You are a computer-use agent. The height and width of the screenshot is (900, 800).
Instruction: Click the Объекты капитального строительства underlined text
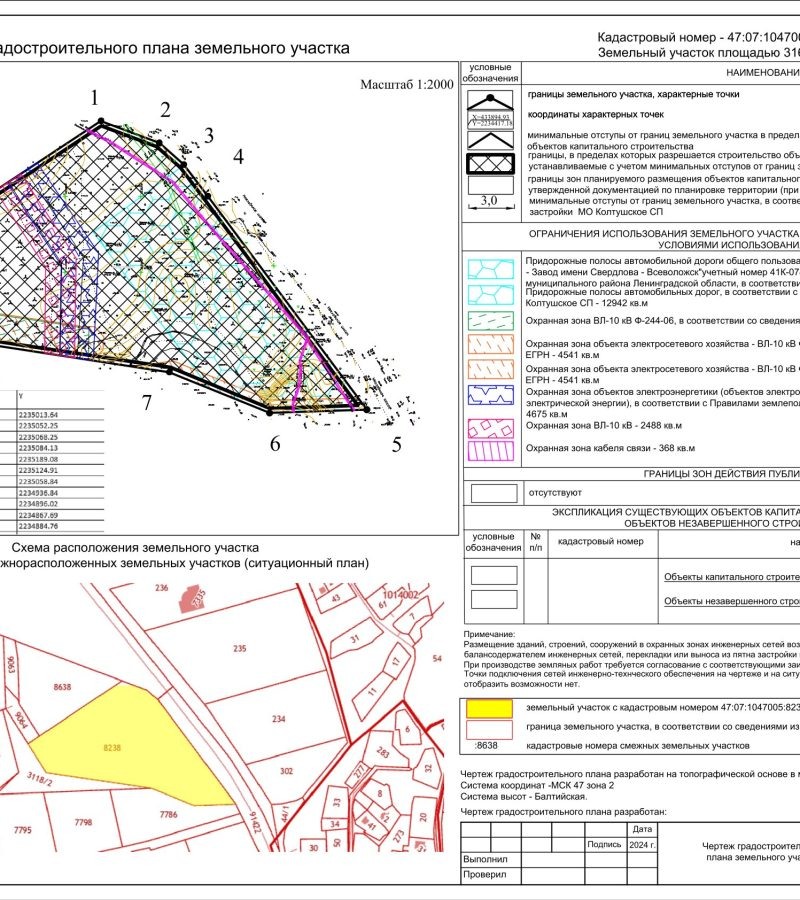[x=732, y=577]
